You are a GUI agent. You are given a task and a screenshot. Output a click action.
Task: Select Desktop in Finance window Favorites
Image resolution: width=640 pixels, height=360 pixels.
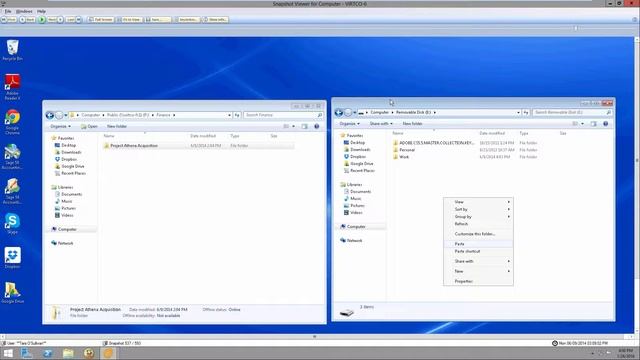coord(68,145)
